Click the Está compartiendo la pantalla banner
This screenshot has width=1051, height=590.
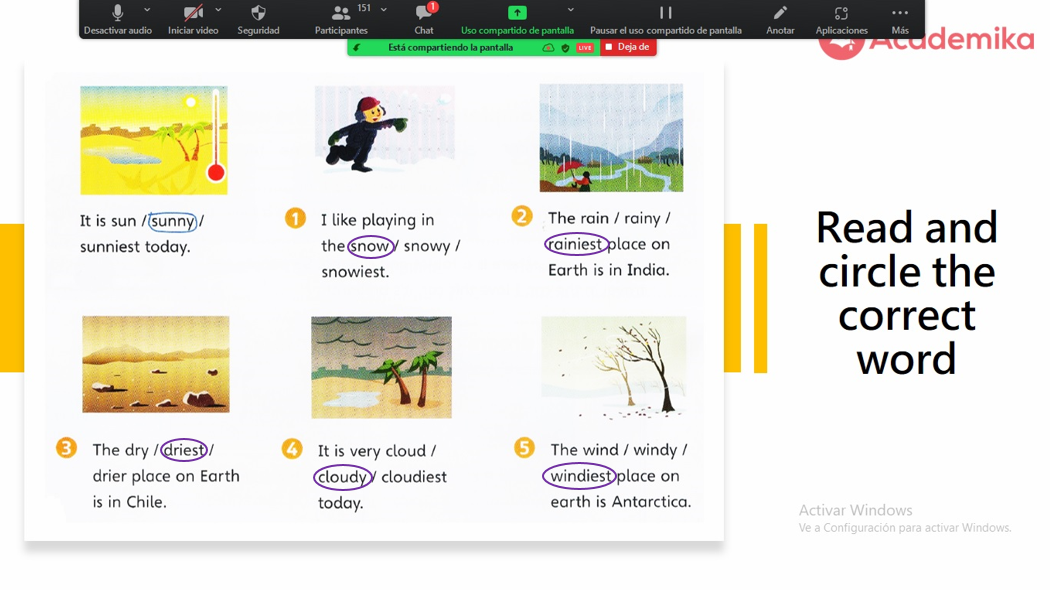pyautogui.click(x=450, y=48)
